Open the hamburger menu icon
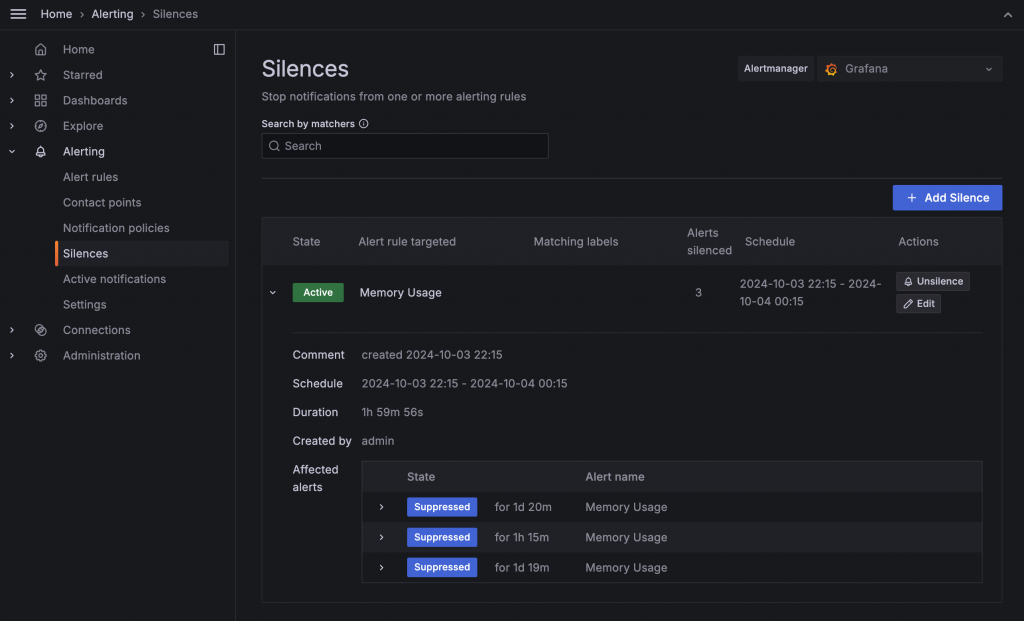Viewport: 1024px width, 621px height. tap(18, 14)
